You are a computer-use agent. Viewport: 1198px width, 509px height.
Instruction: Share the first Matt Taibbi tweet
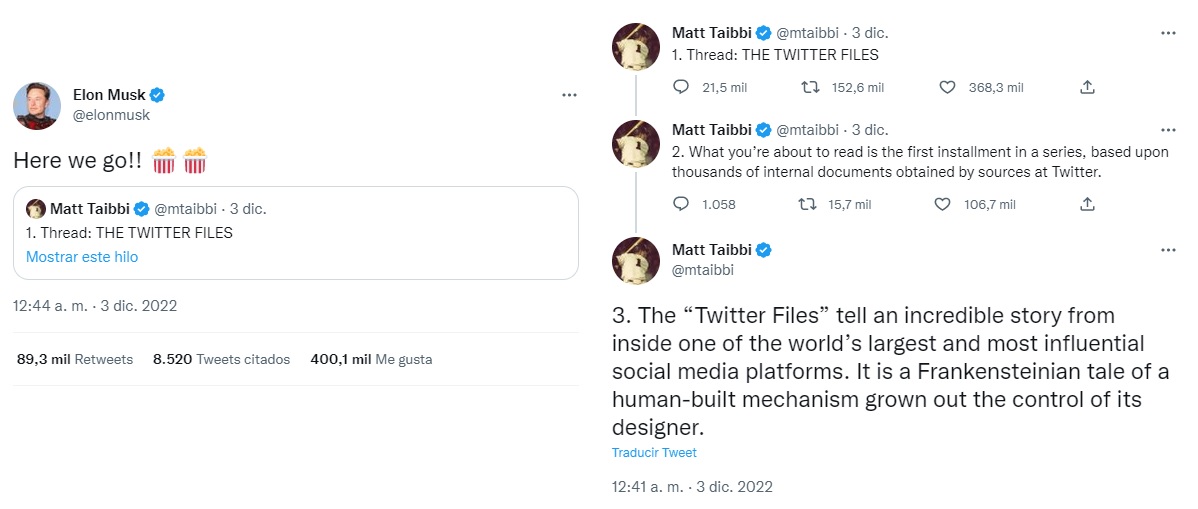[1087, 88]
